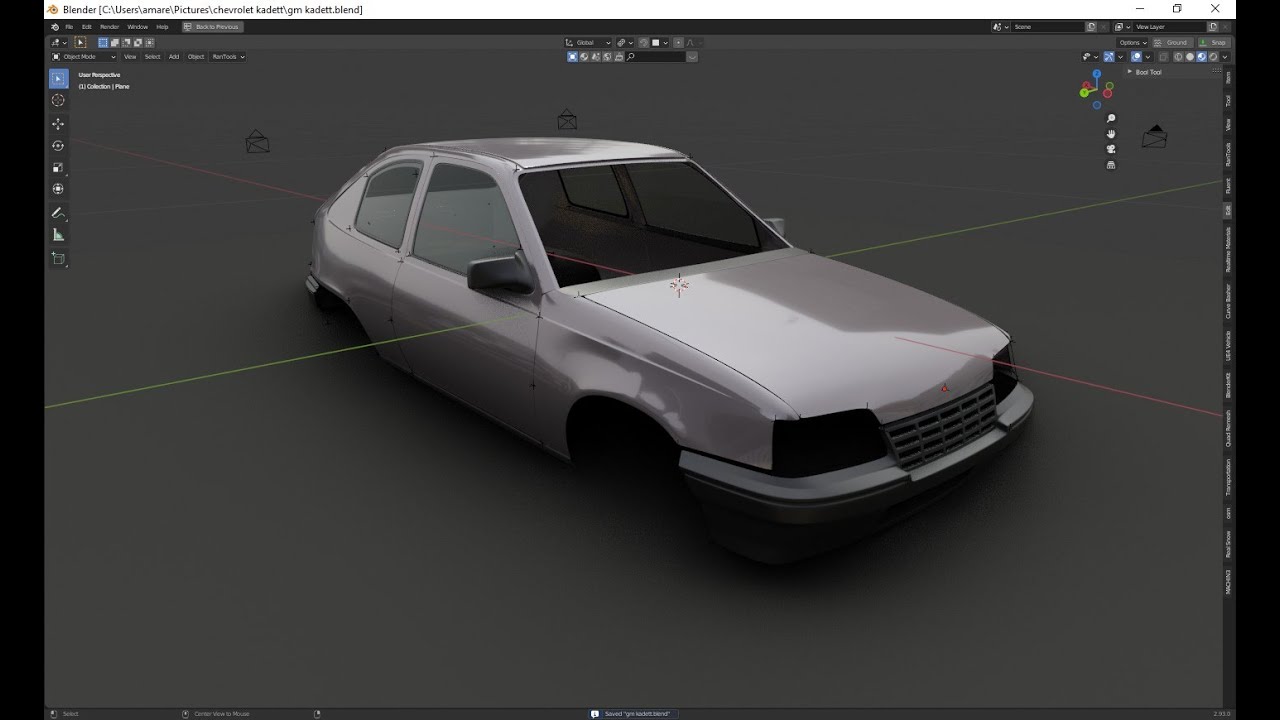Viewport: 1280px width, 720px height.
Task: Open the editor type dropdown
Action: 59,43
